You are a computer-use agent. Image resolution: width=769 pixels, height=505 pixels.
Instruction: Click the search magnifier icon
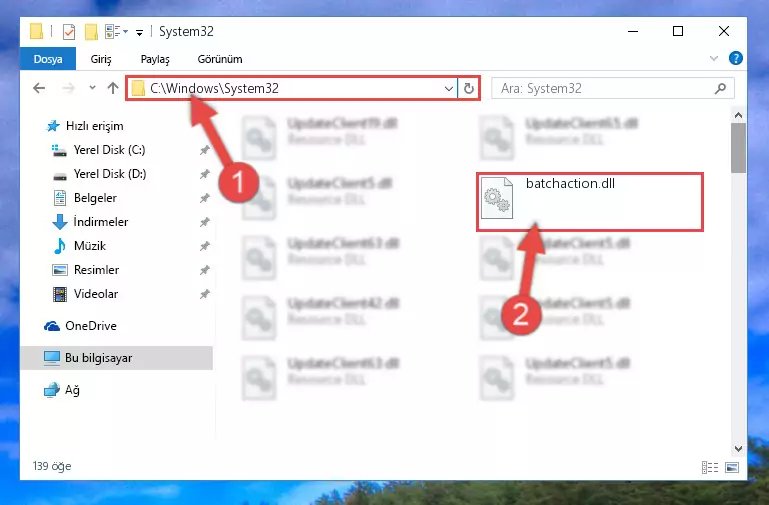click(x=720, y=88)
